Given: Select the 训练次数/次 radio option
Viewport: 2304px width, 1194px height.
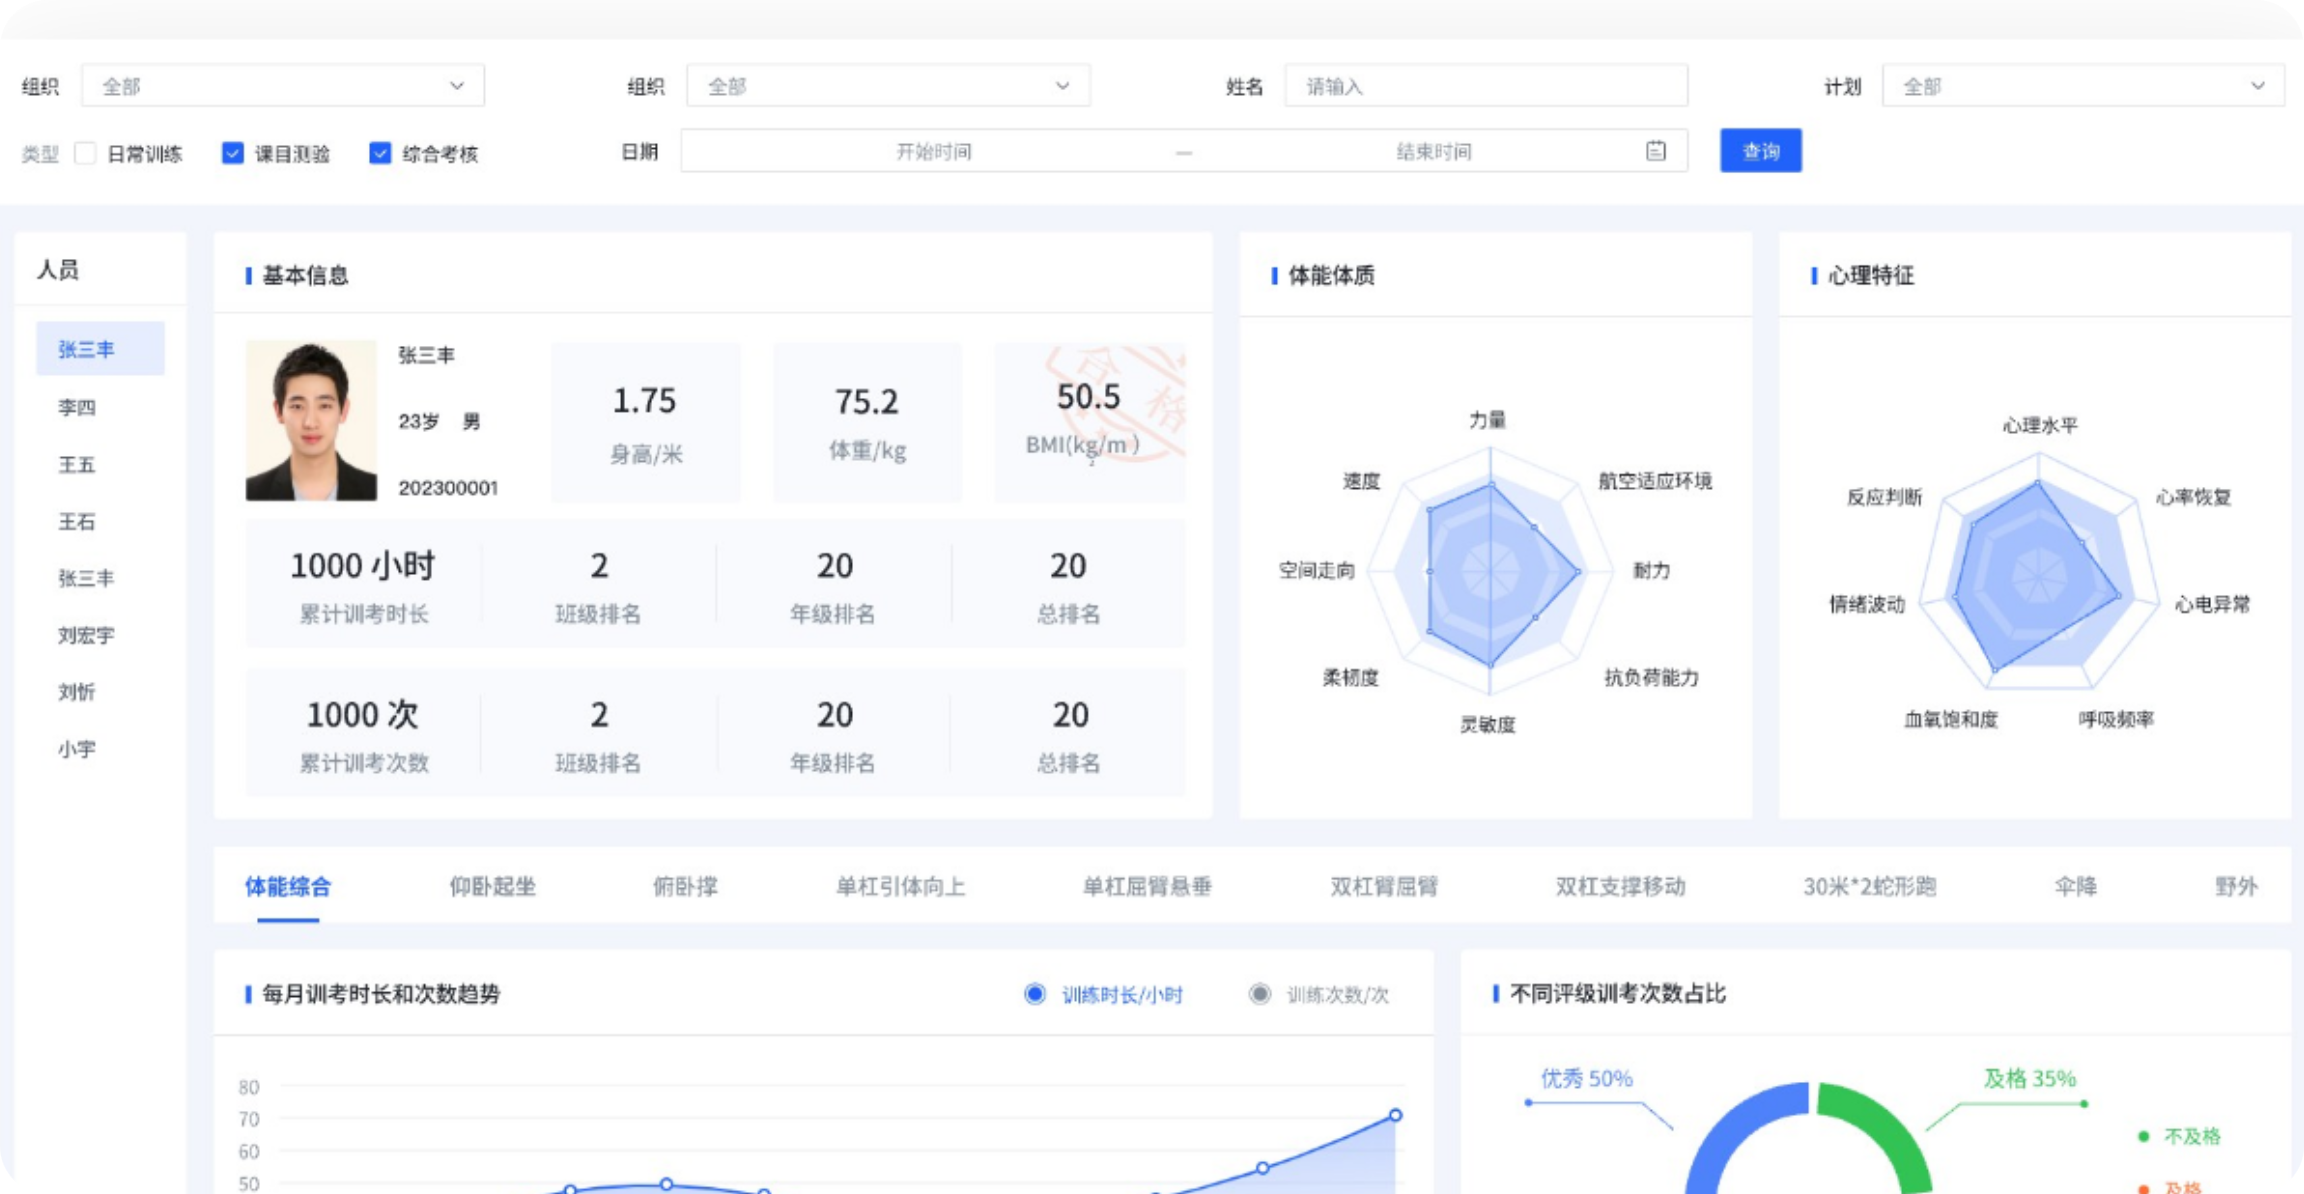Looking at the screenshot, I should pyautogui.click(x=1260, y=994).
